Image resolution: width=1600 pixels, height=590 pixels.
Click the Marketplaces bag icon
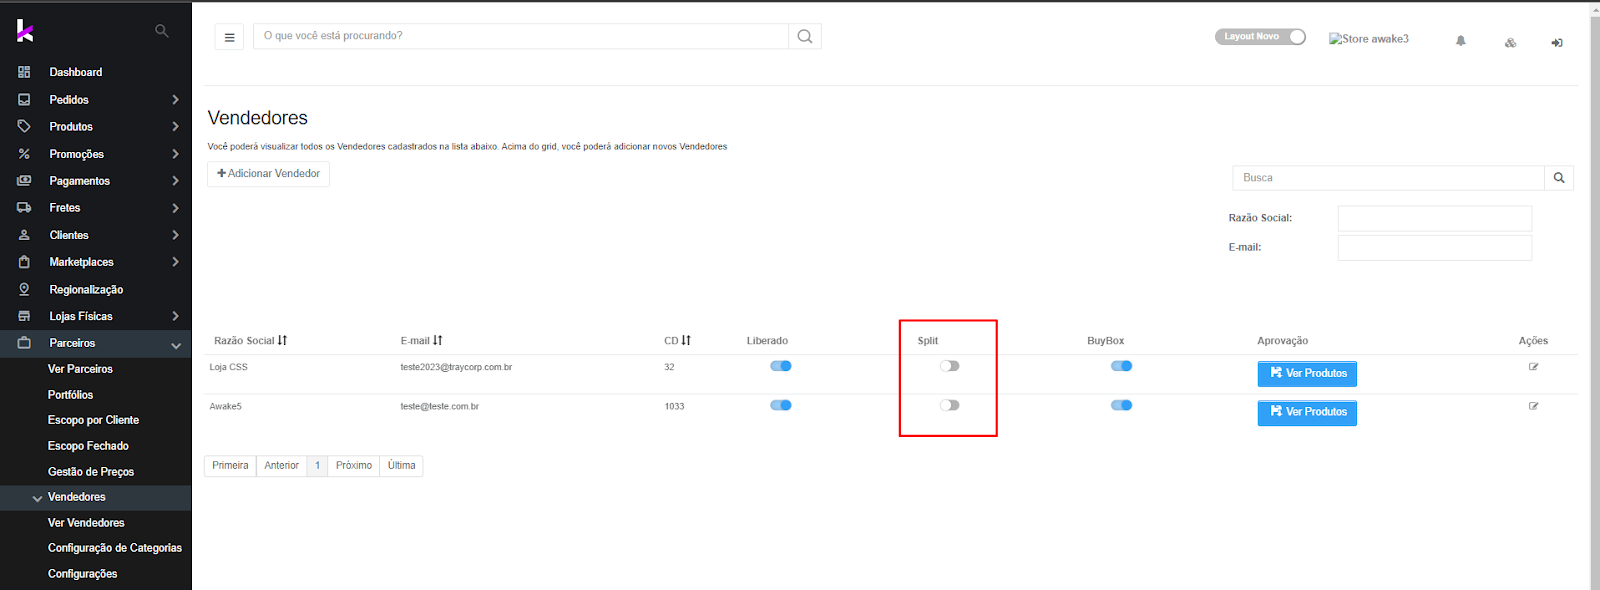pyautogui.click(x=24, y=262)
